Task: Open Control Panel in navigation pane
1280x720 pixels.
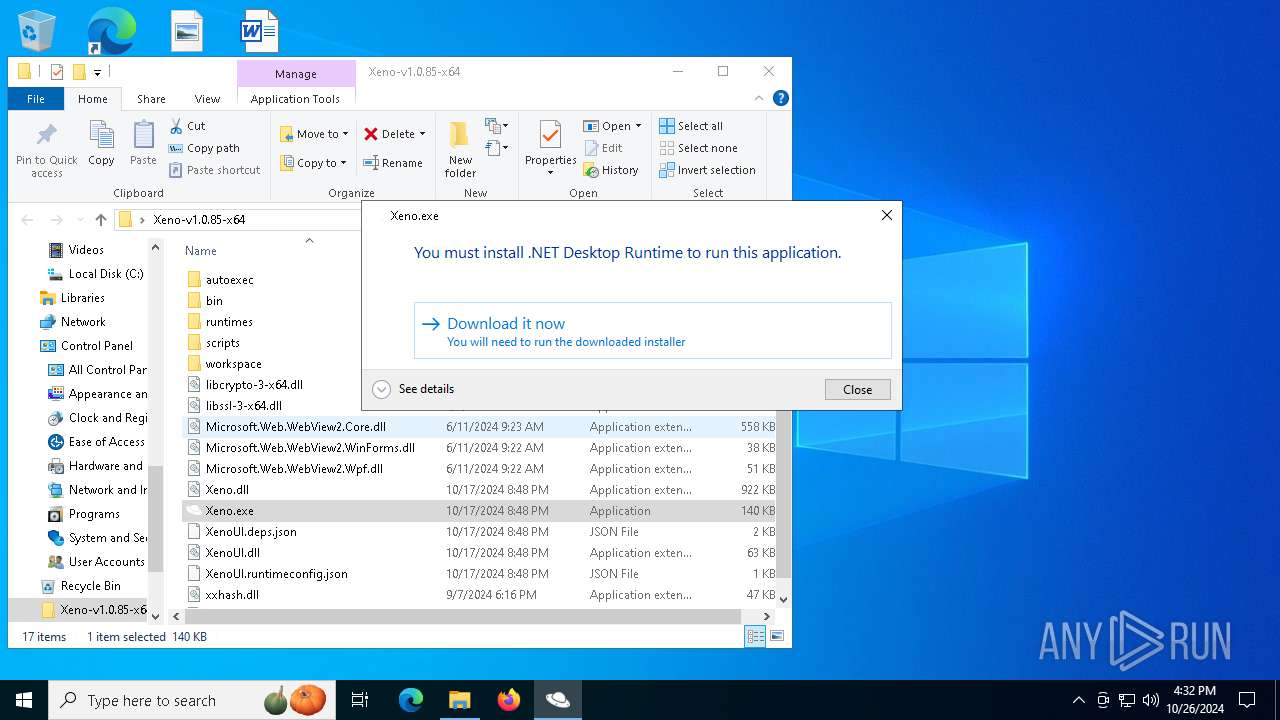Action: coord(96,346)
